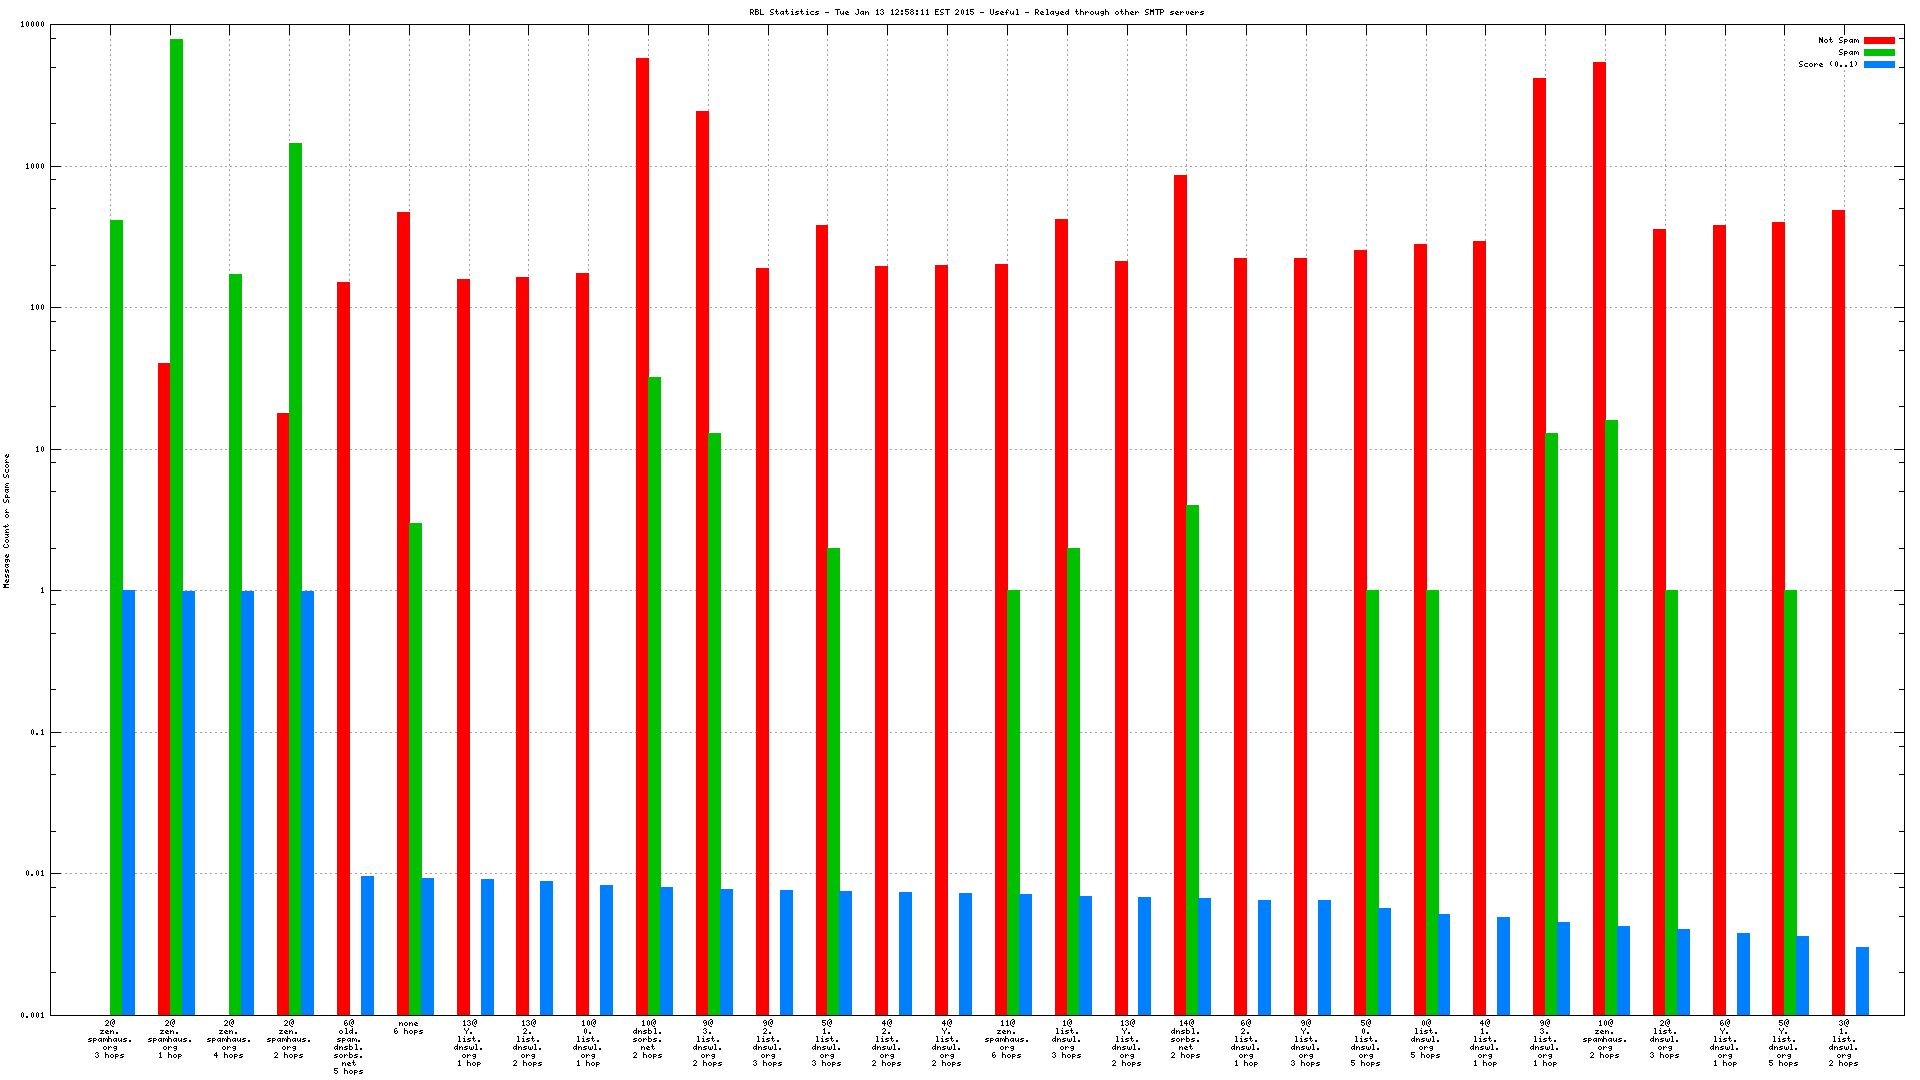Click the '2@ zen.spamhaus.org 3 hops' label

[110, 1039]
